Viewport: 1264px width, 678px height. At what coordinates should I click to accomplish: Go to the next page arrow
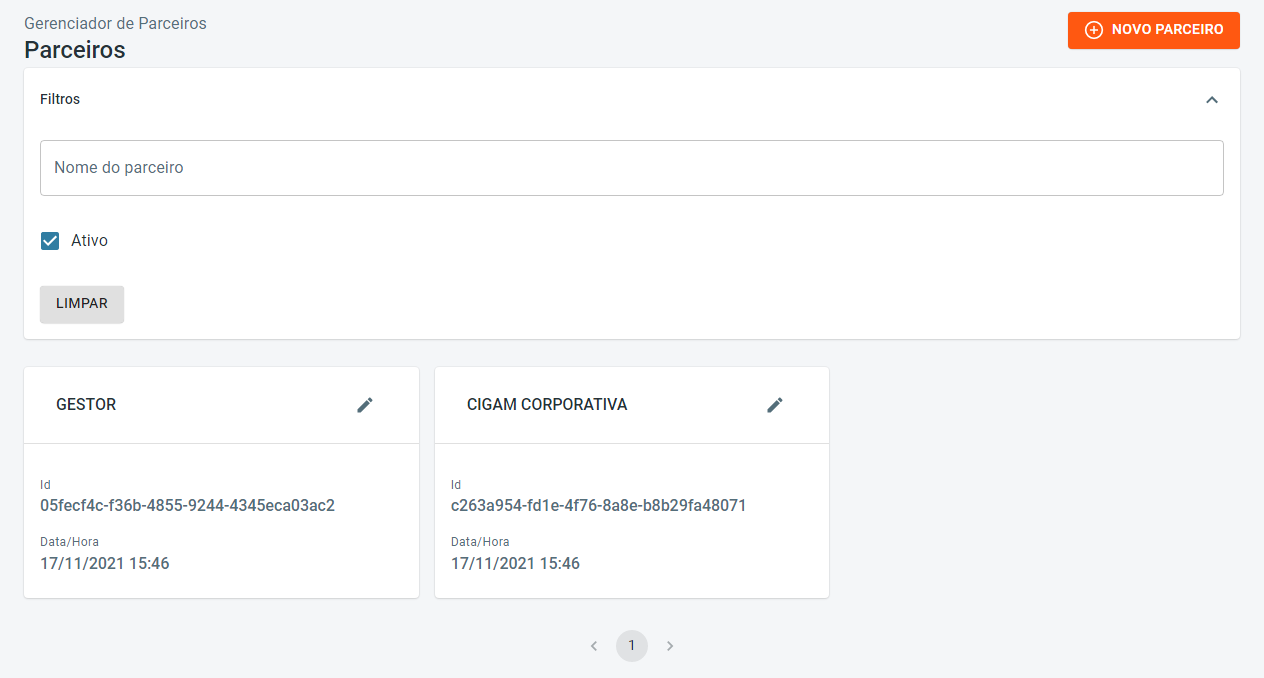pyautogui.click(x=670, y=646)
